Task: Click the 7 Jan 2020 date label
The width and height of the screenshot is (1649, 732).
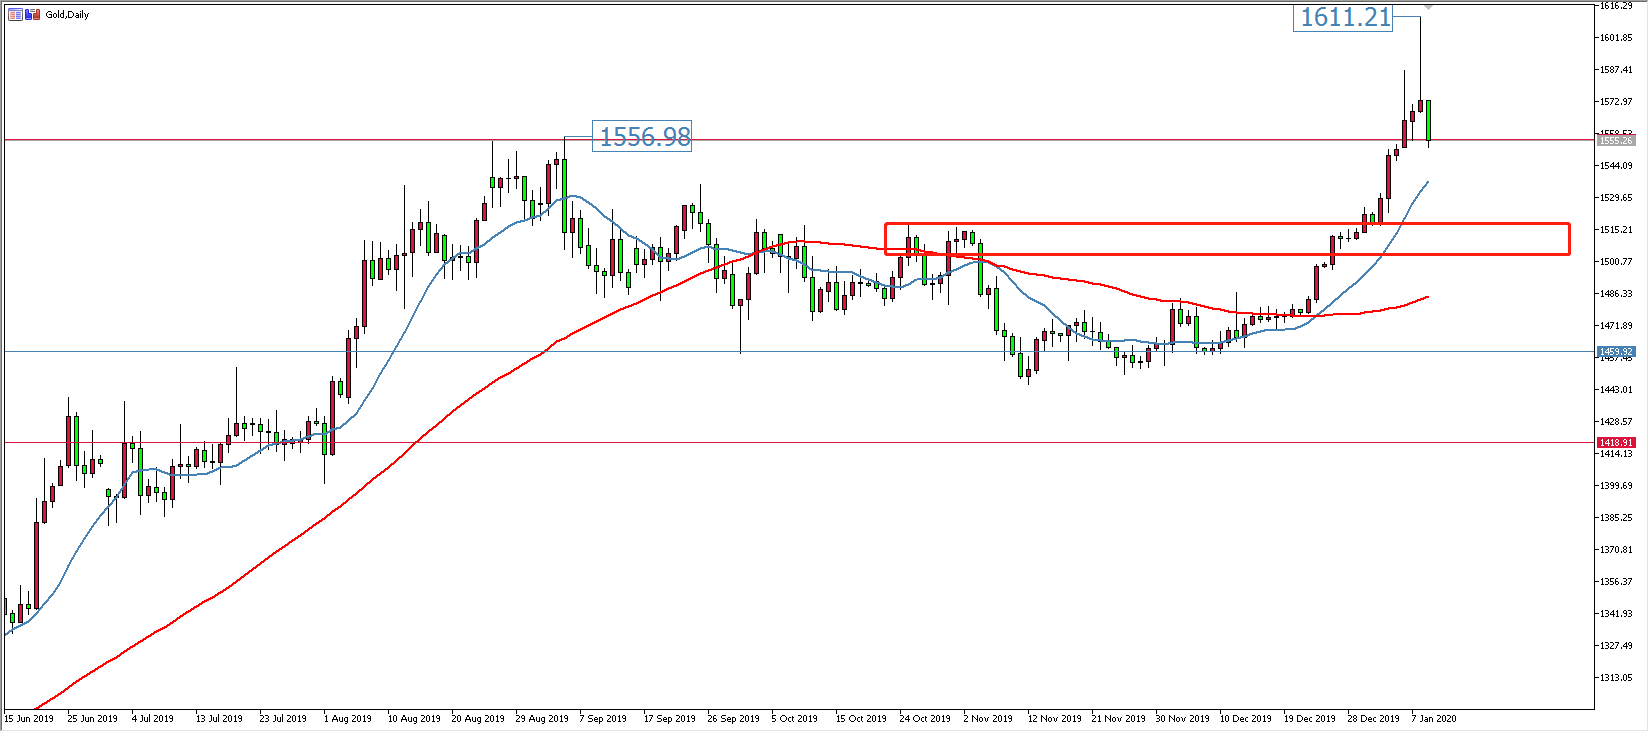Action: 1433,718
